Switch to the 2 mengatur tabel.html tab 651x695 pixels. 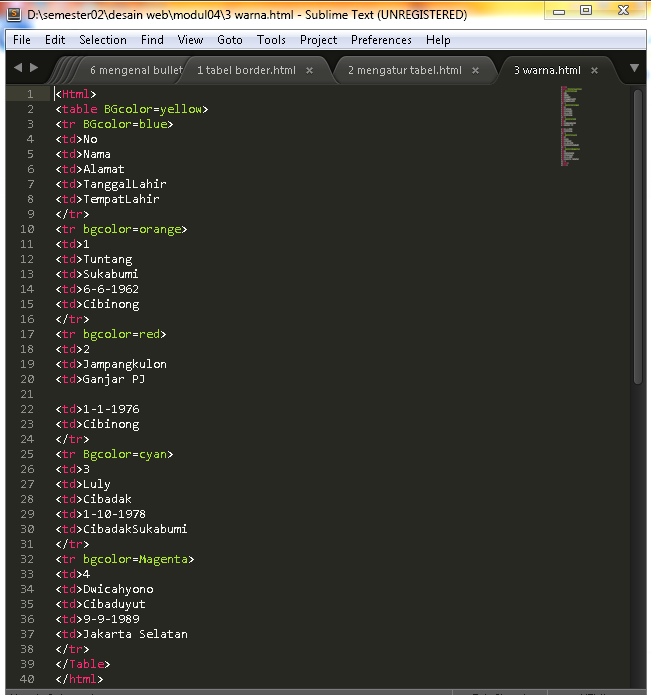(x=405, y=70)
